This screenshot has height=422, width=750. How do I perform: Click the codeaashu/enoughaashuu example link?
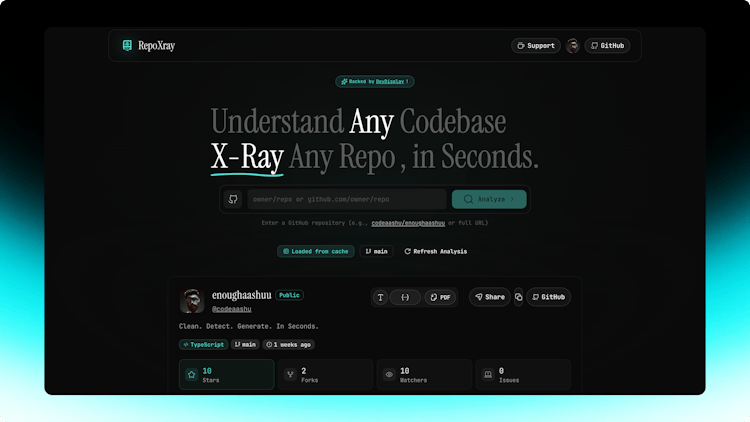(x=407, y=223)
